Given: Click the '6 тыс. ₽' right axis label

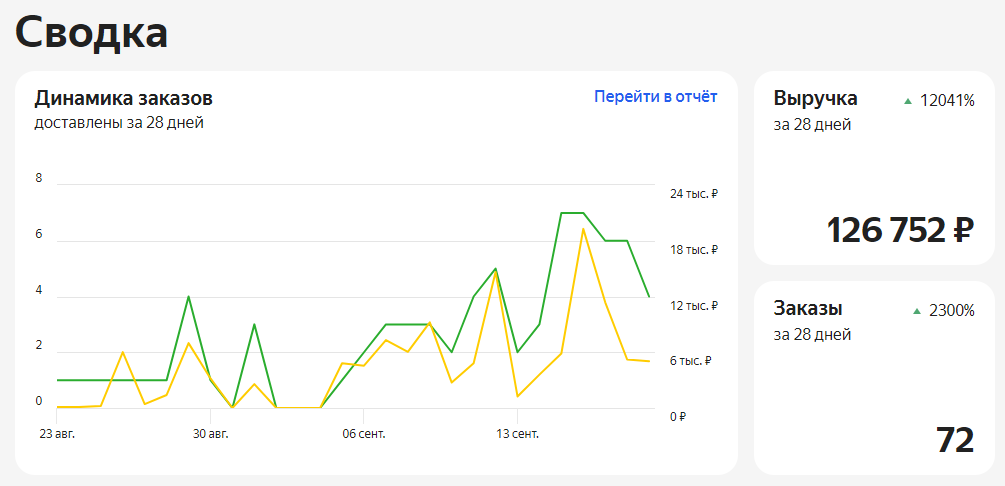Looking at the screenshot, I should point(691,361).
